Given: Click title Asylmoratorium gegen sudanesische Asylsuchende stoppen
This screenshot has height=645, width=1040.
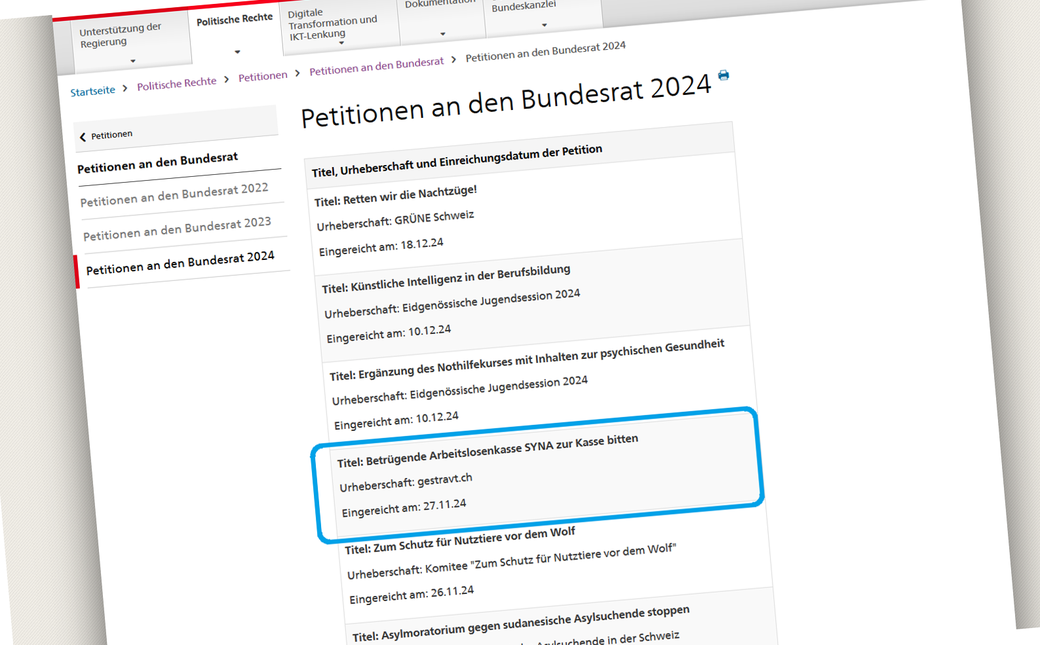Looking at the screenshot, I should tap(521, 624).
